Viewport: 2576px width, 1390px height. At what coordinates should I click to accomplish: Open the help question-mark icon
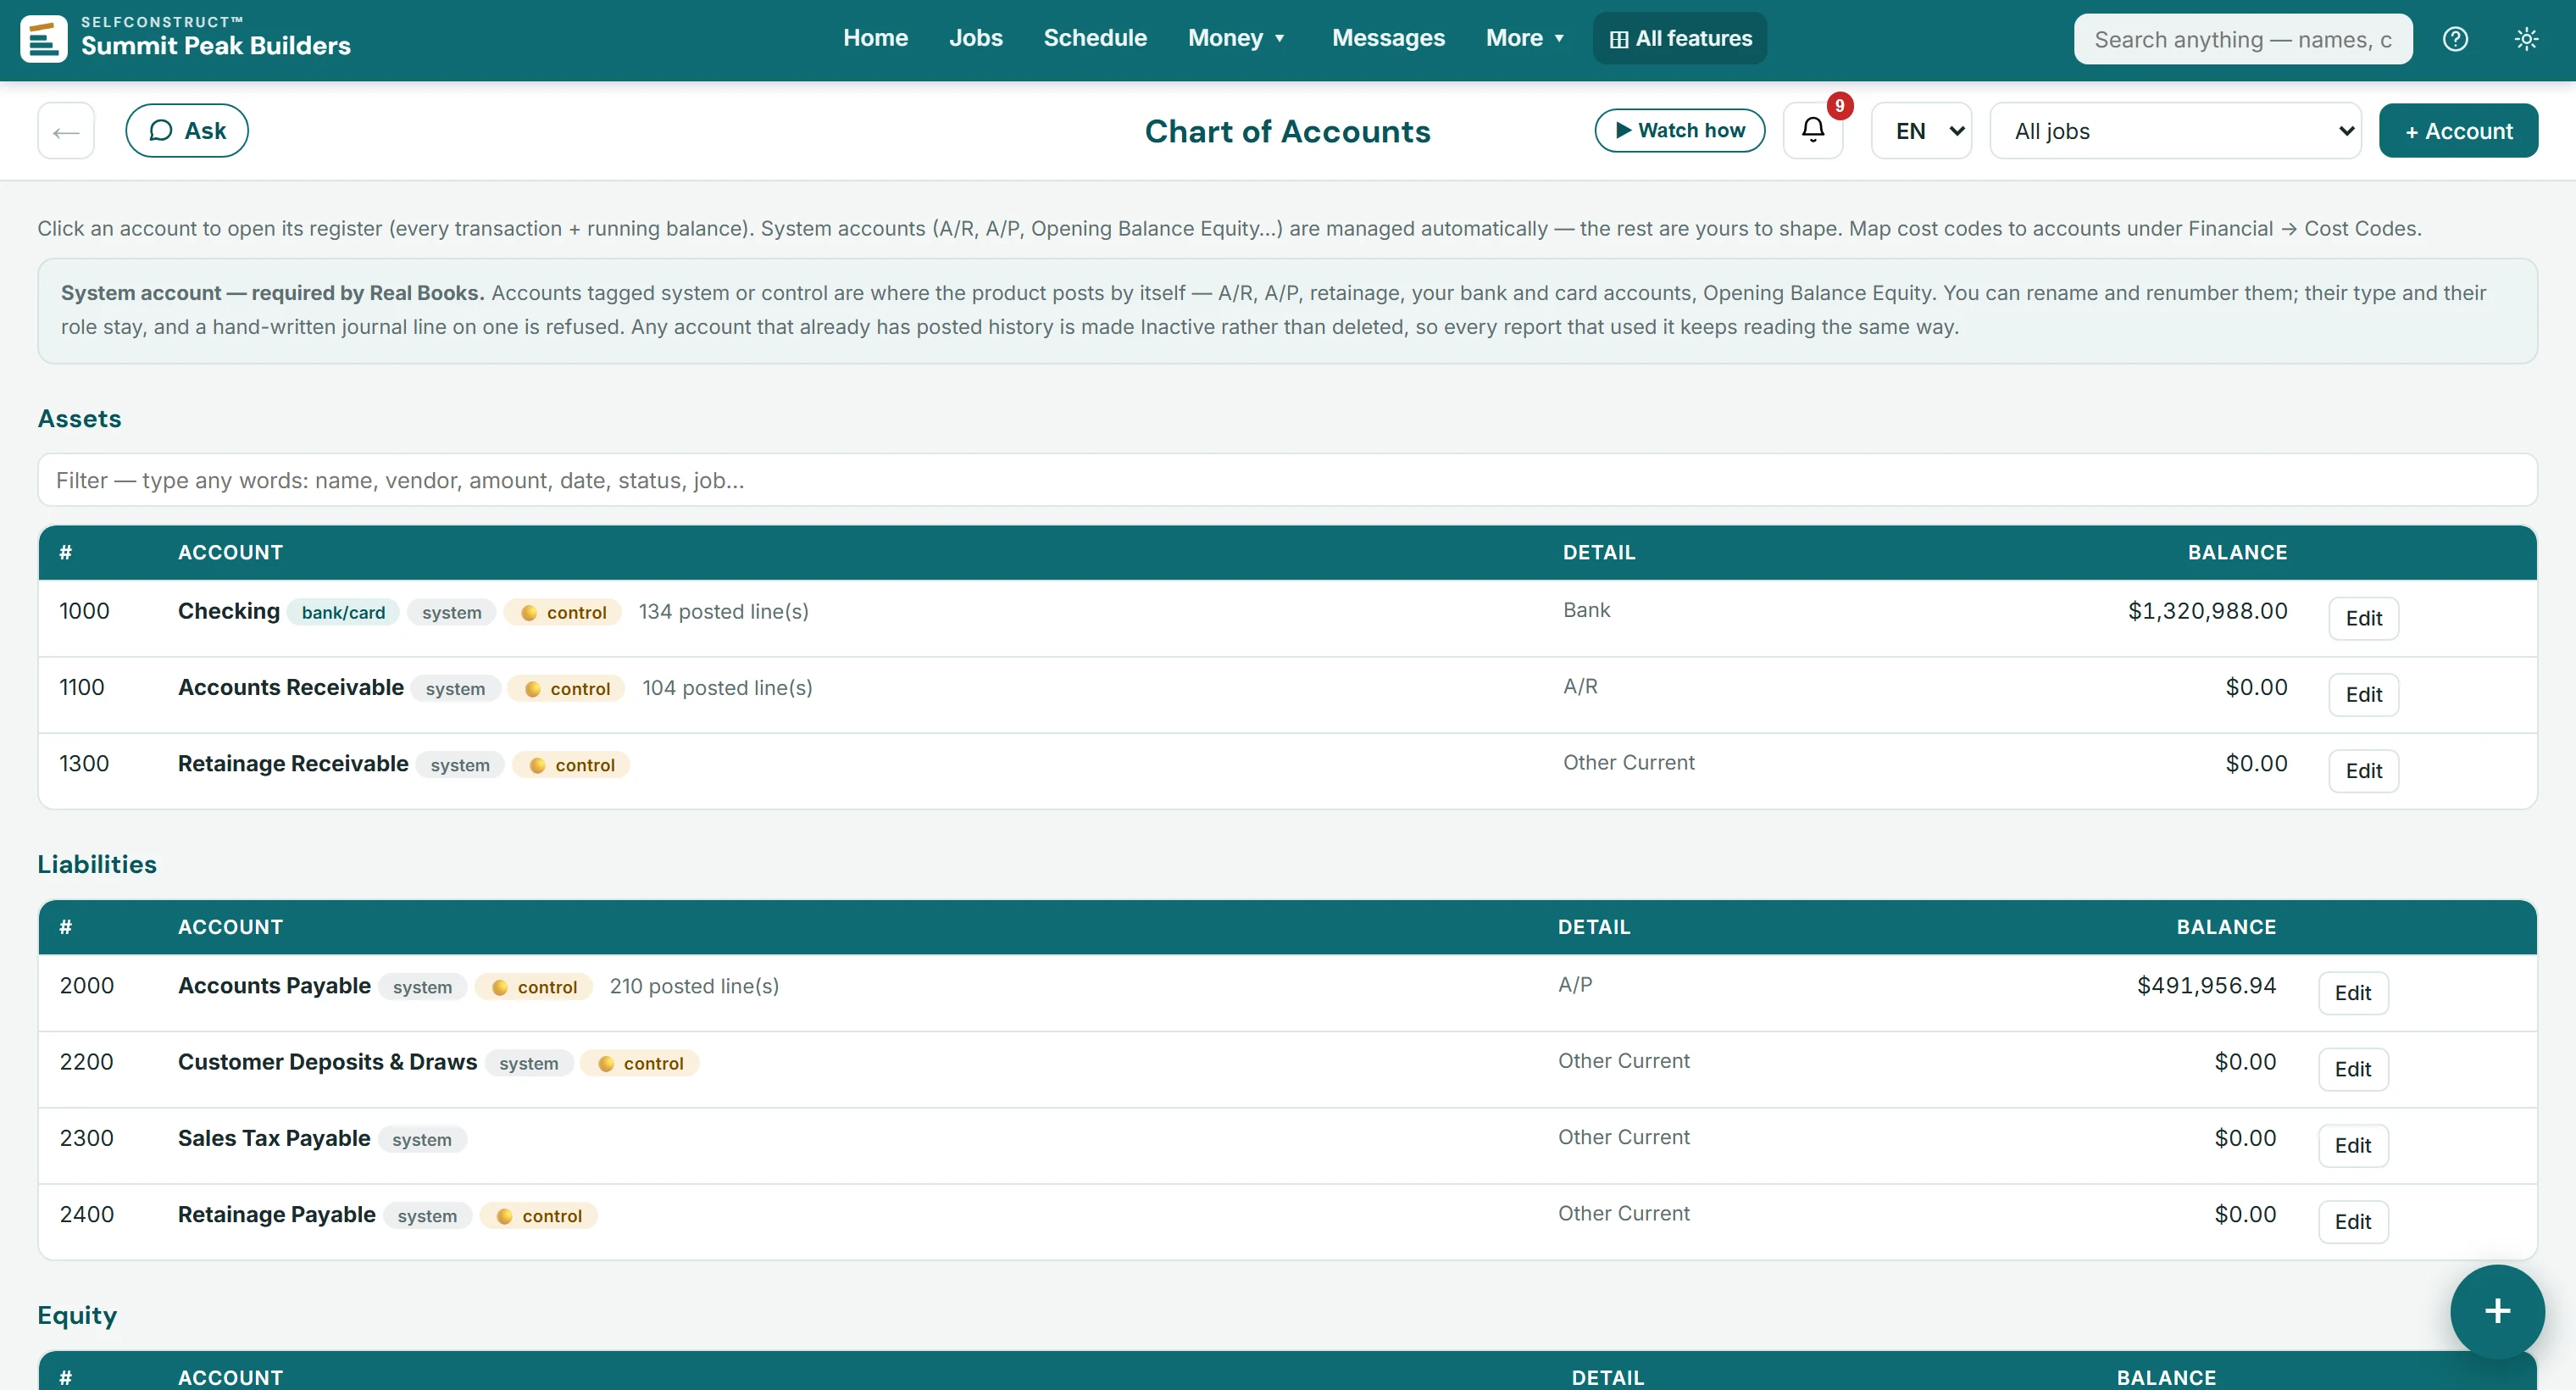coord(2455,39)
